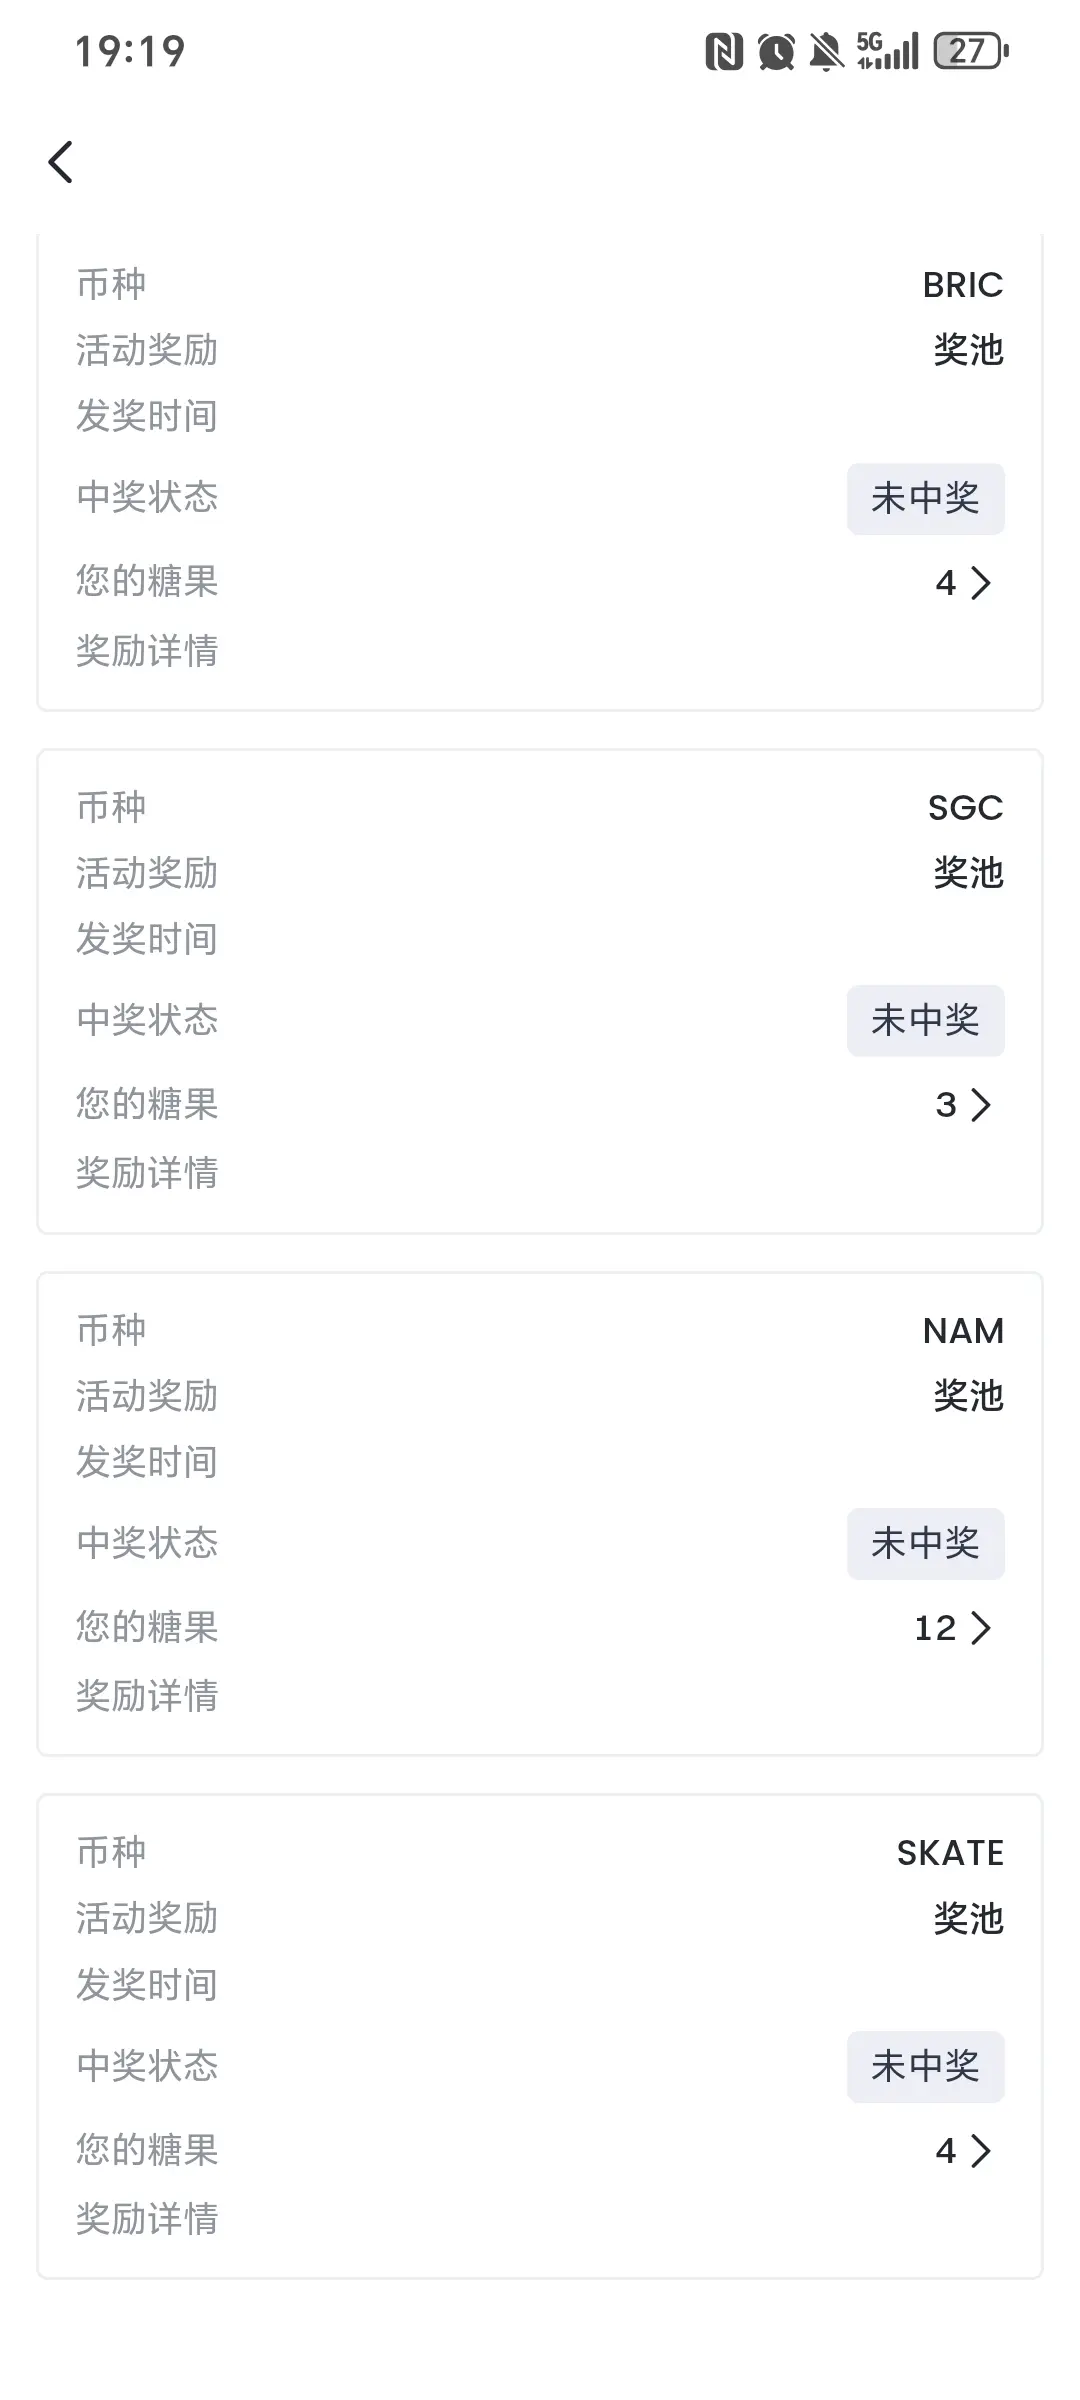Tap NAM 未中奖 status badge
This screenshot has width=1080, height=2400.
(926, 1543)
